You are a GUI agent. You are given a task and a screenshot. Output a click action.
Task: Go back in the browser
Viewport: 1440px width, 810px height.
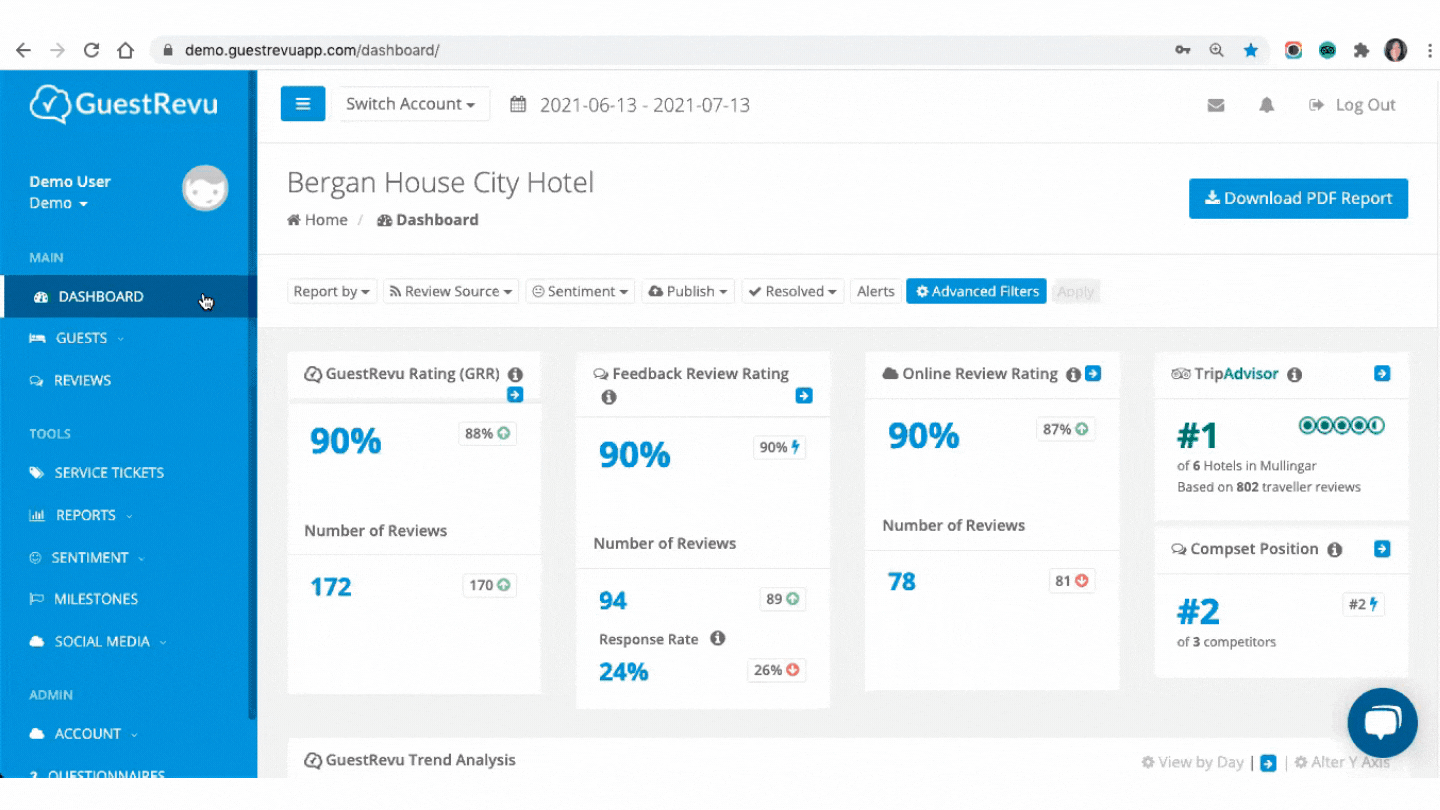(23, 50)
